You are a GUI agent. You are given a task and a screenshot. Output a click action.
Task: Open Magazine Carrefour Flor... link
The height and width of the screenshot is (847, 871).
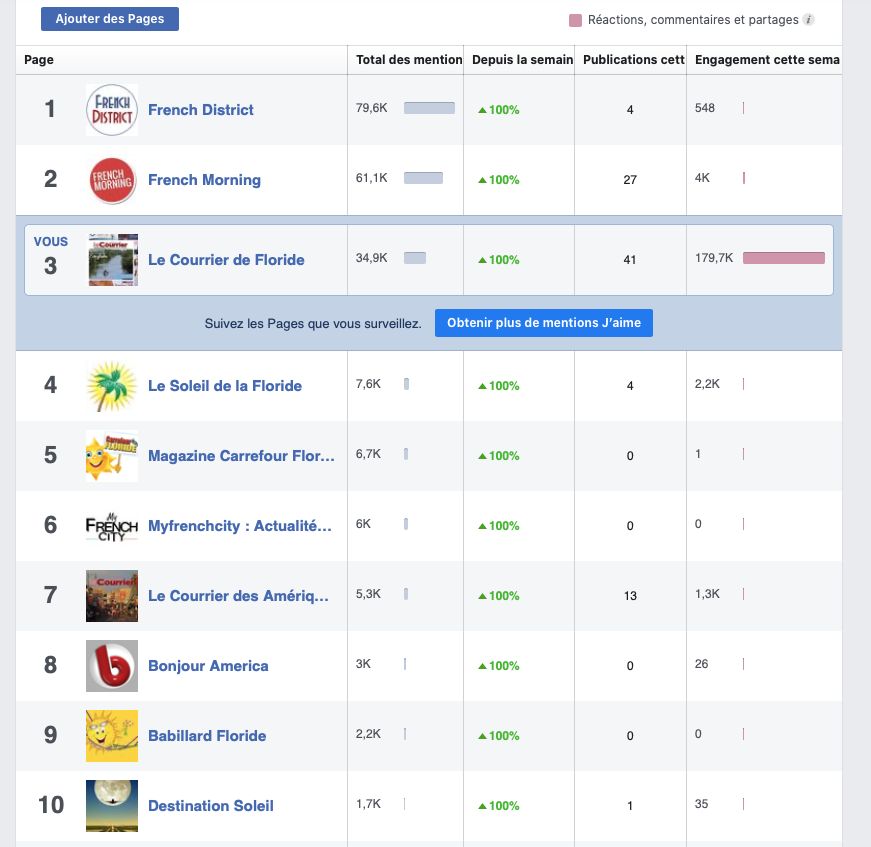click(x=241, y=456)
